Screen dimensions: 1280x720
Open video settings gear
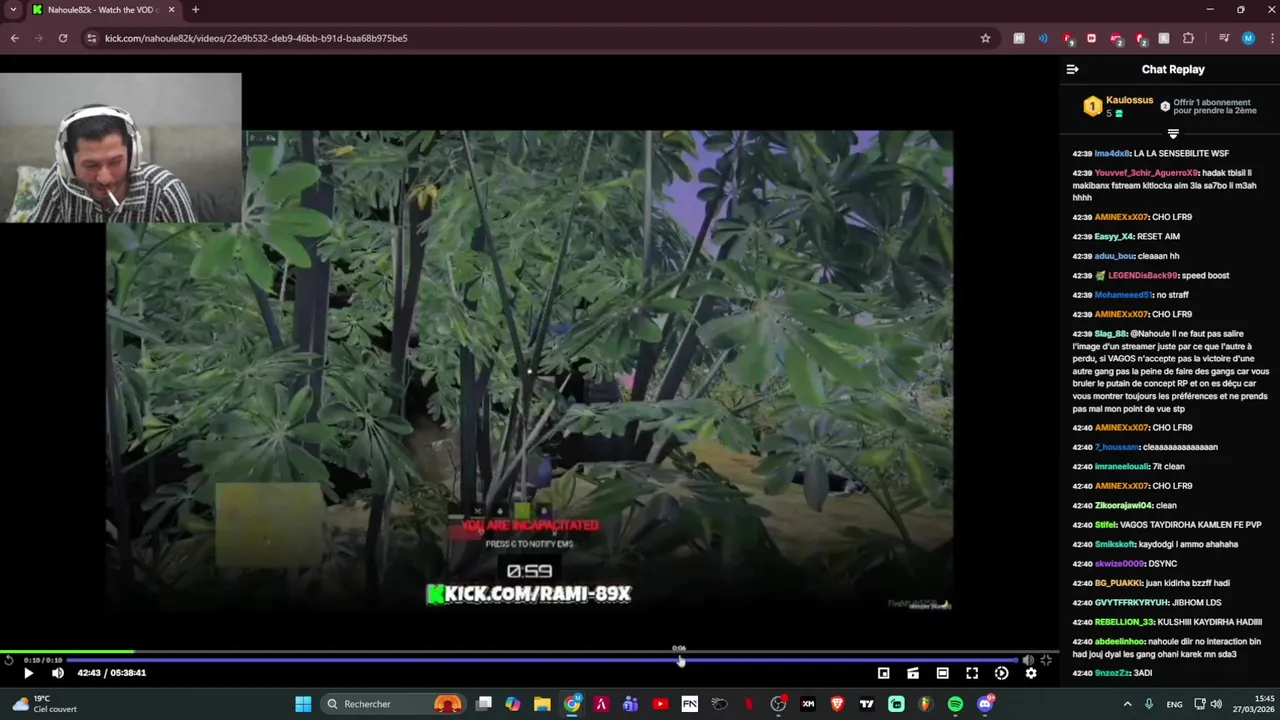[1031, 673]
